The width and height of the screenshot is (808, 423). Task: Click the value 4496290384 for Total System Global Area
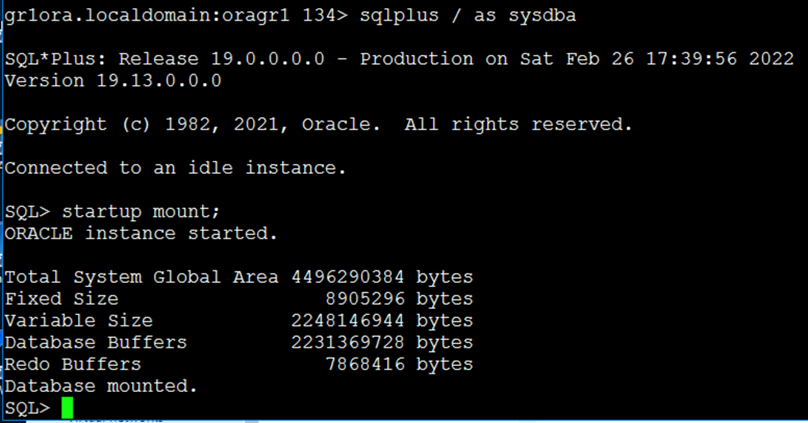click(x=348, y=277)
